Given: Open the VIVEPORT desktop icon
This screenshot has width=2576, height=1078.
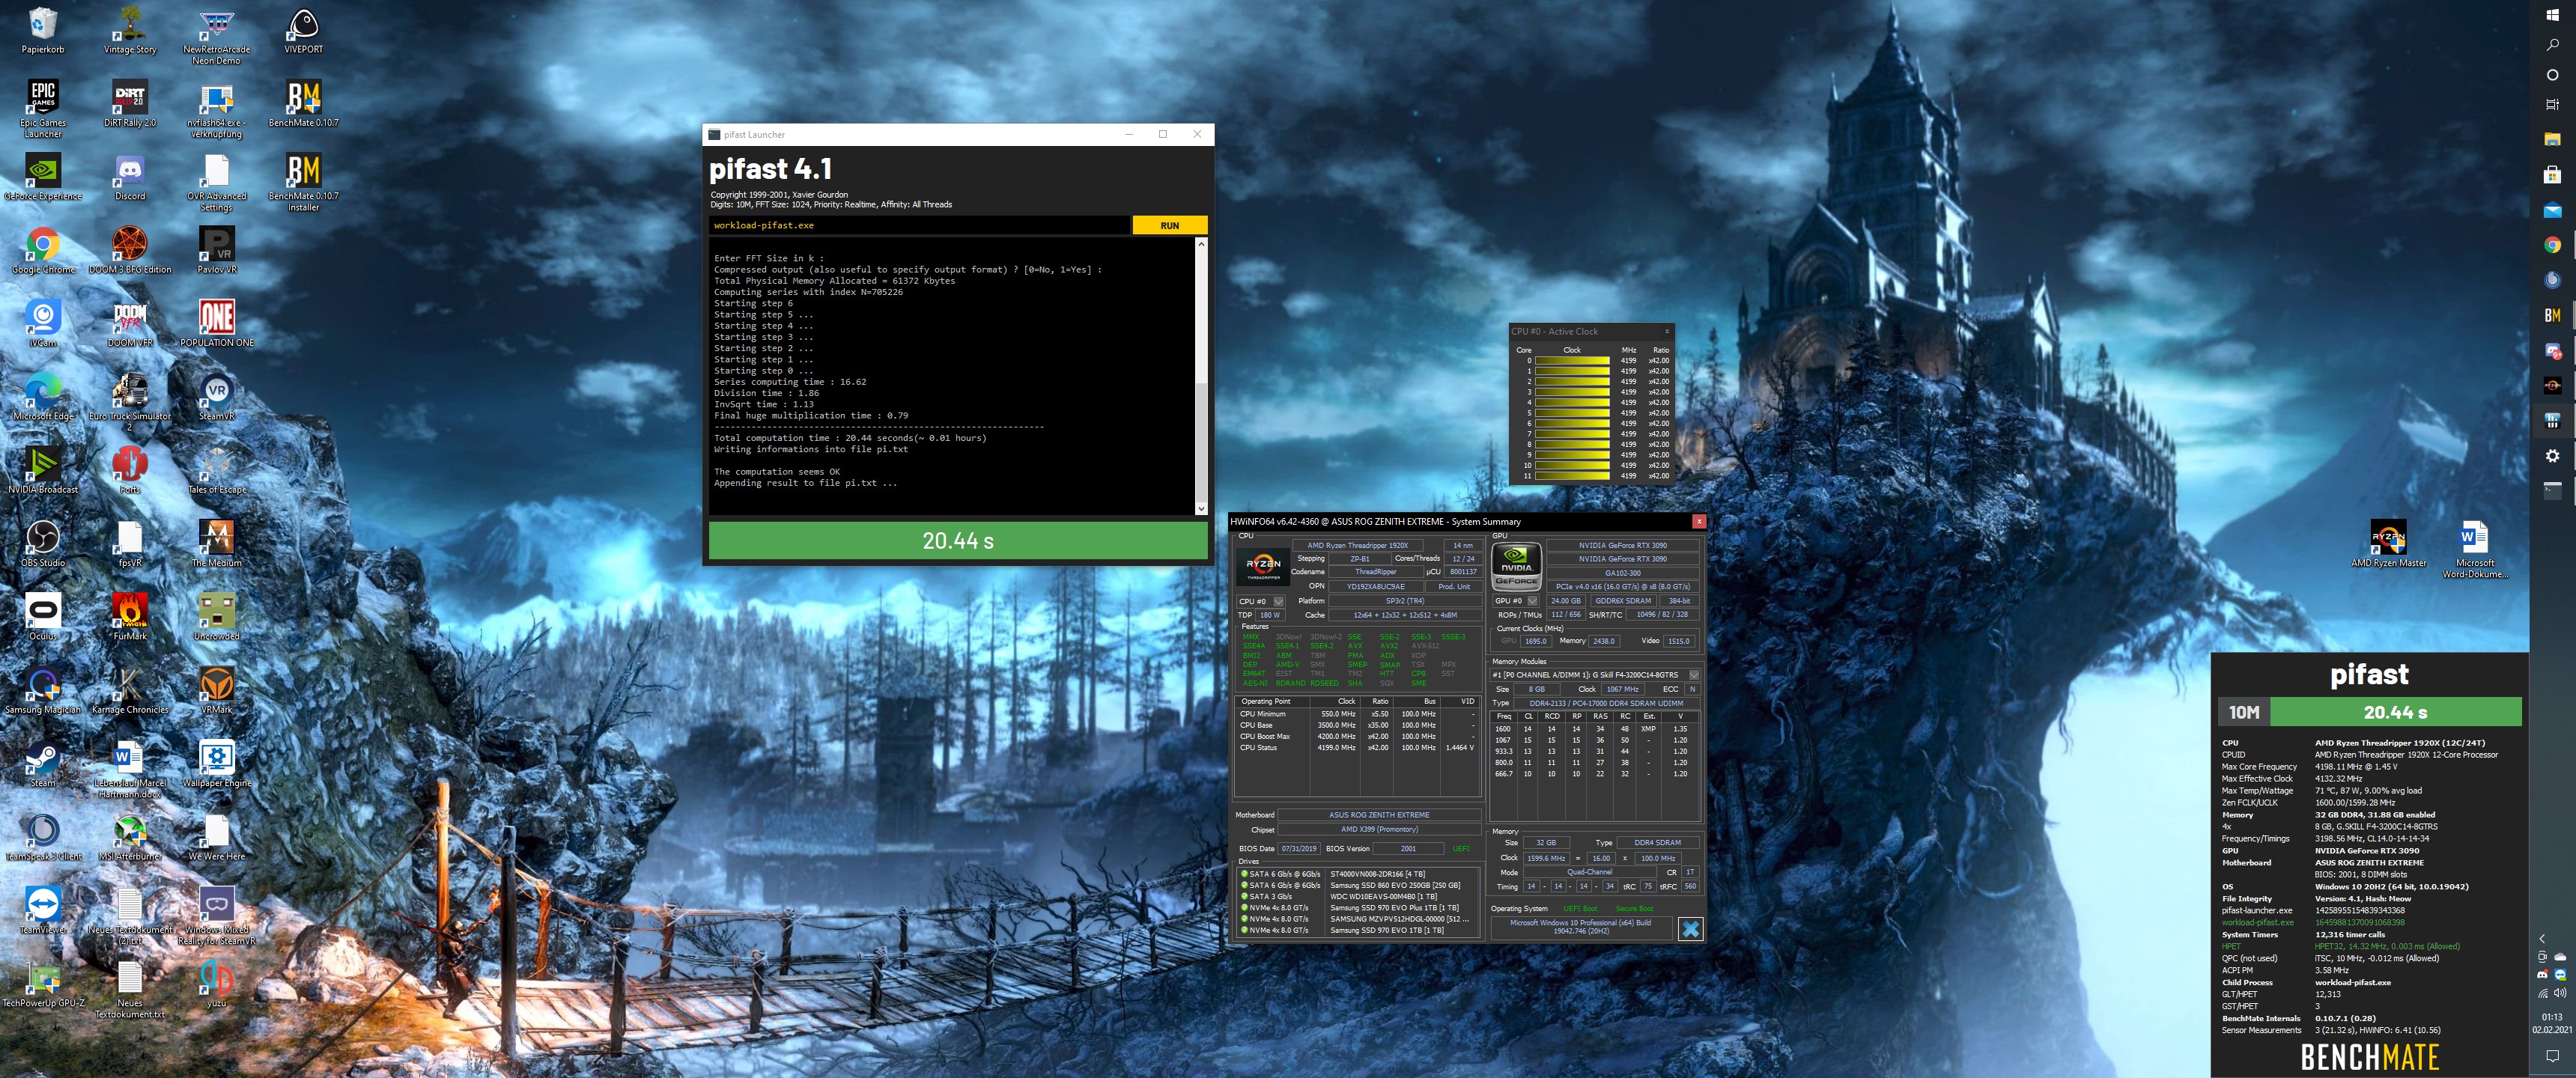Looking at the screenshot, I should click(x=303, y=31).
